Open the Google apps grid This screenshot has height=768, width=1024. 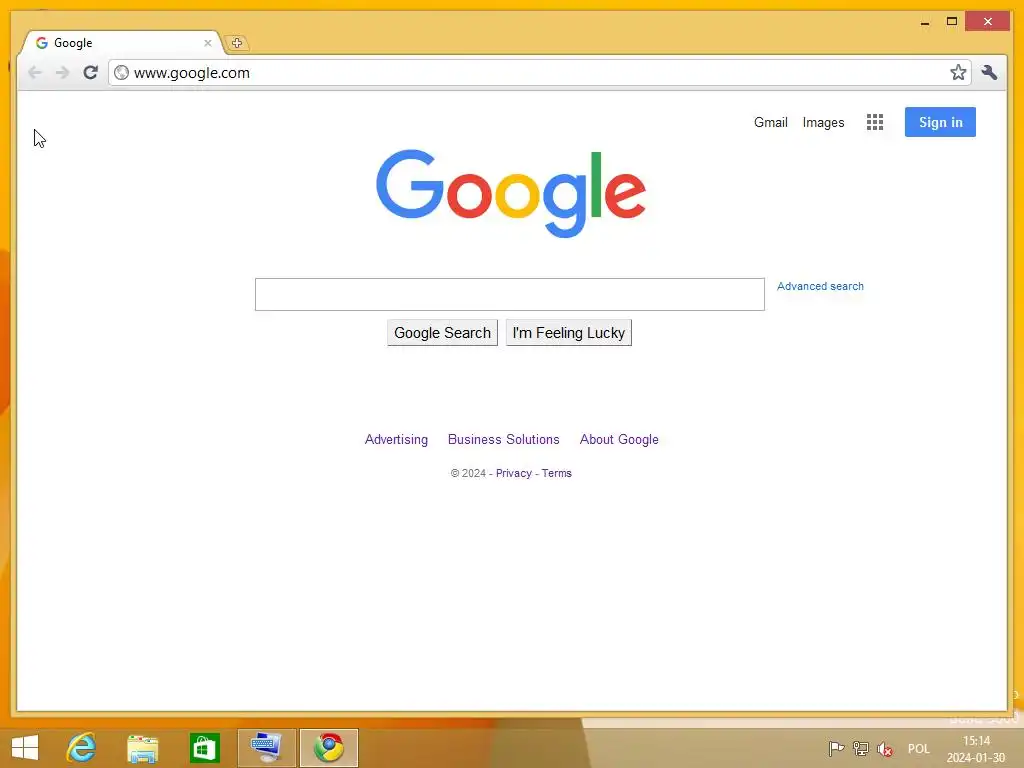875,122
